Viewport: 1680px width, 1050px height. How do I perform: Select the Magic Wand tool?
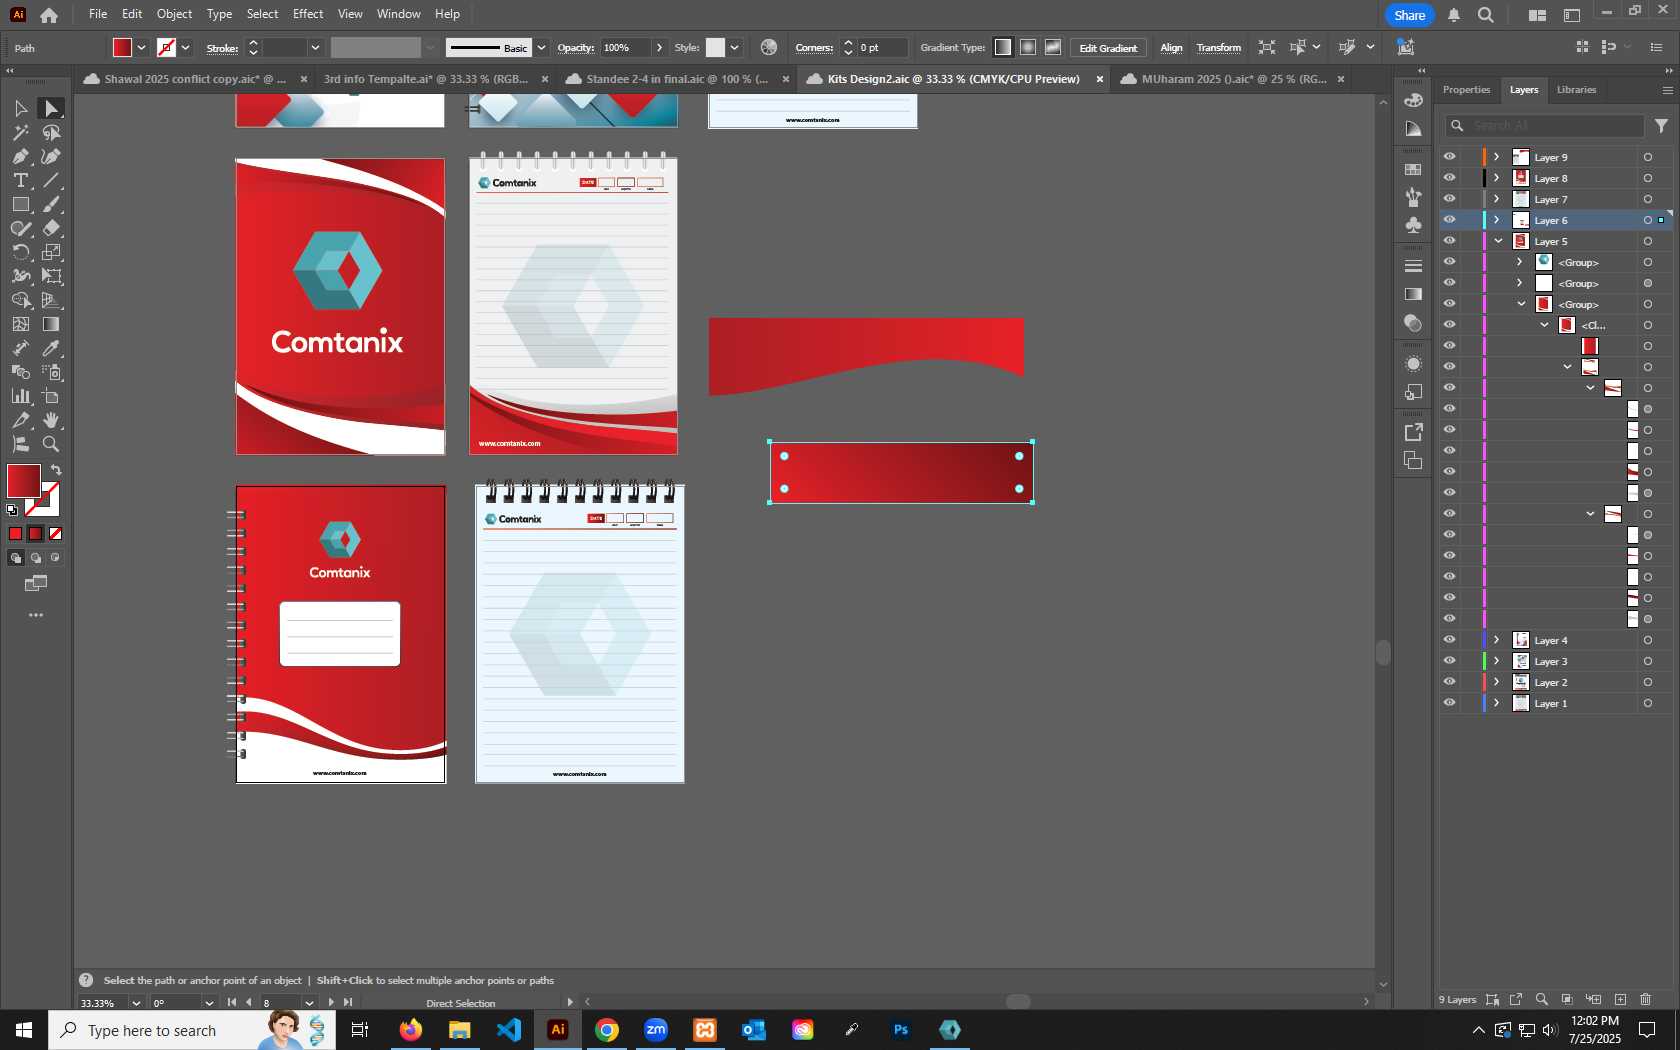tap(20, 132)
